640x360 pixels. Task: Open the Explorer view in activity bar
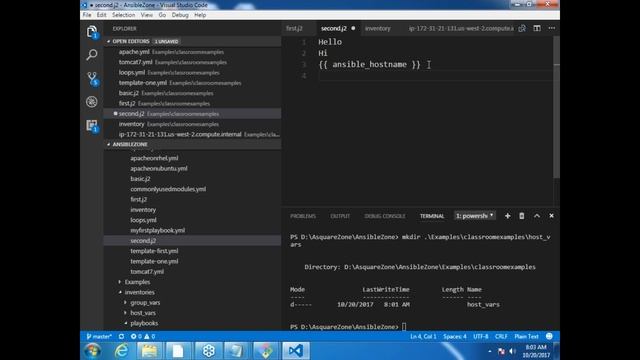tap(92, 32)
